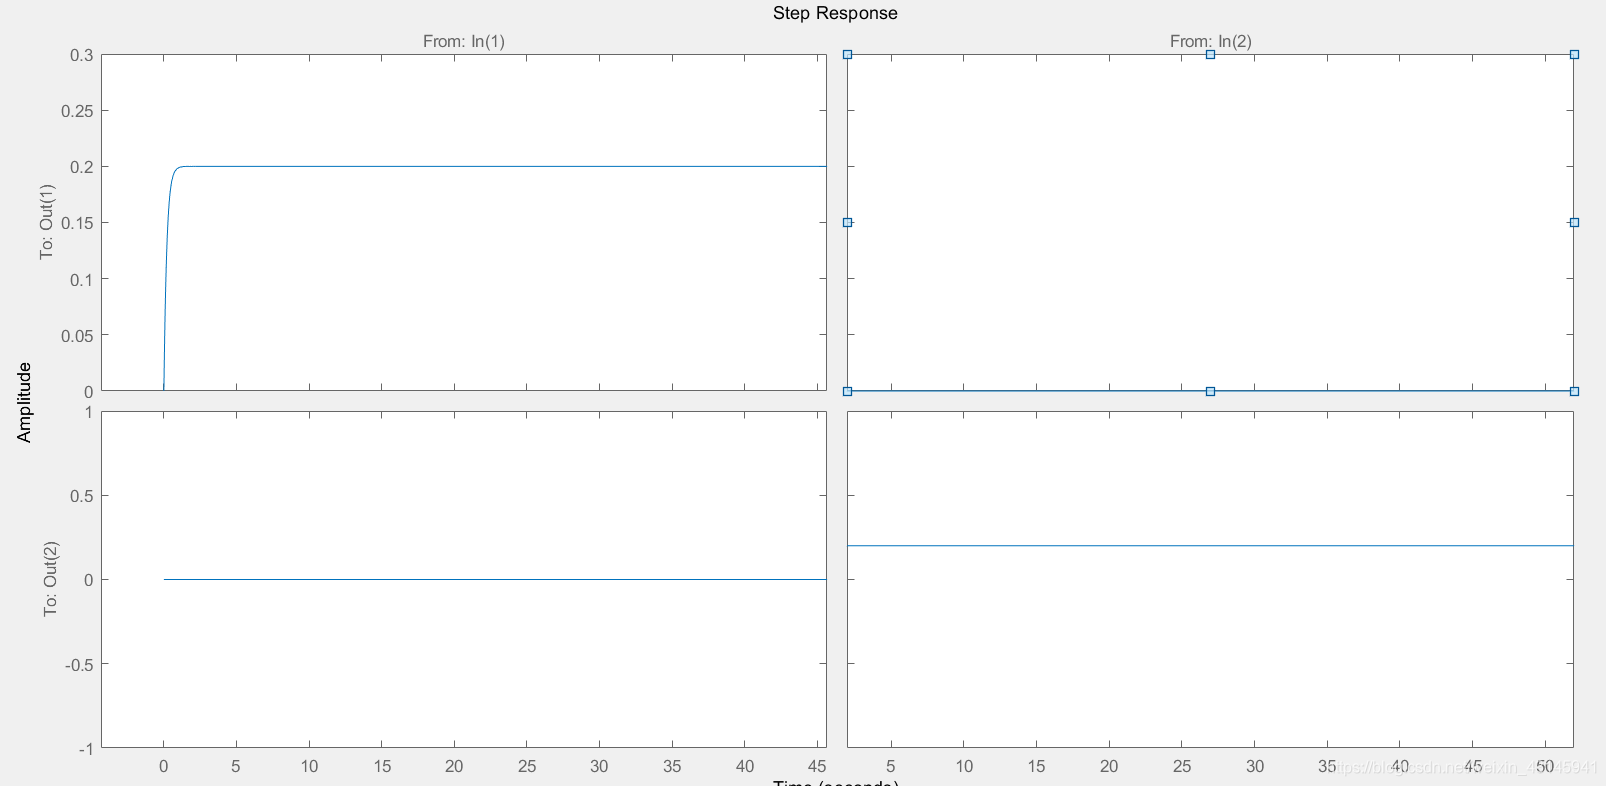The width and height of the screenshot is (1606, 786).
Task: Click the 0.15 tick label on Out(1) axis
Action: click(78, 223)
